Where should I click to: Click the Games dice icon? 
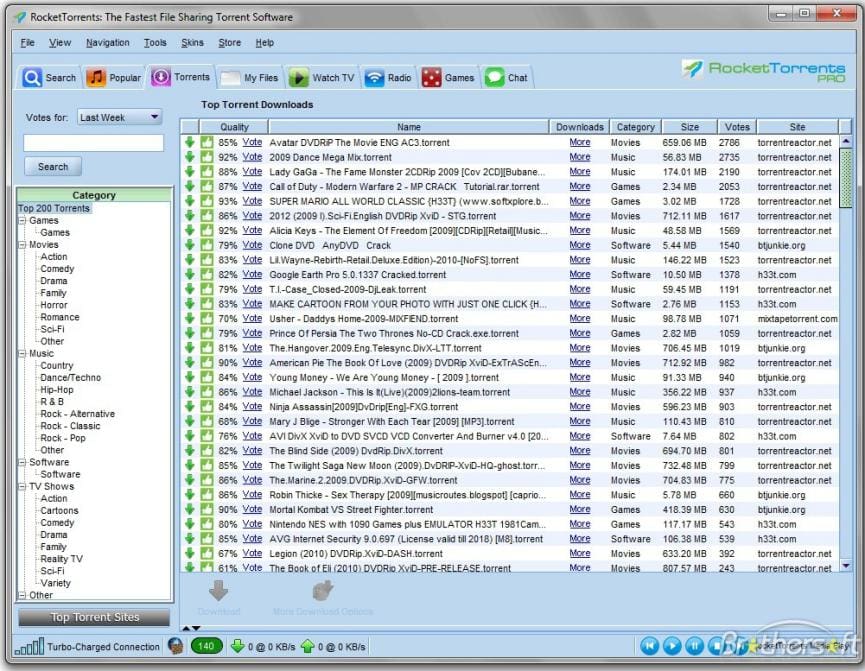point(430,77)
